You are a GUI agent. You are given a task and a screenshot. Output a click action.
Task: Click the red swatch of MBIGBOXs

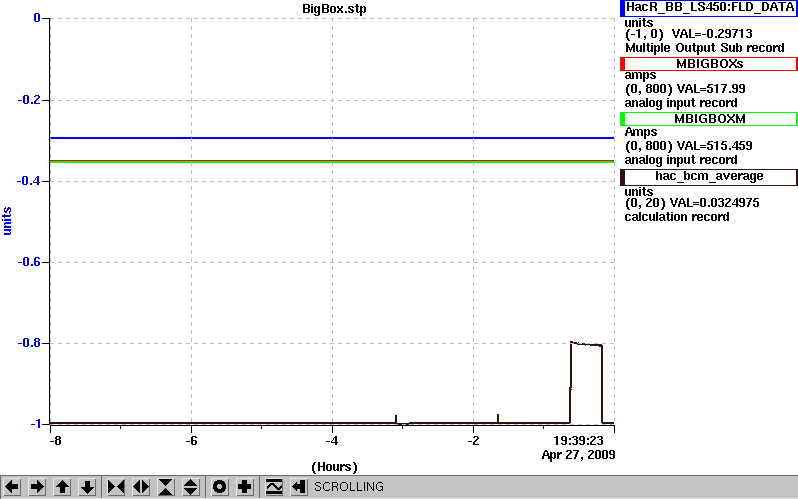pyautogui.click(x=622, y=64)
